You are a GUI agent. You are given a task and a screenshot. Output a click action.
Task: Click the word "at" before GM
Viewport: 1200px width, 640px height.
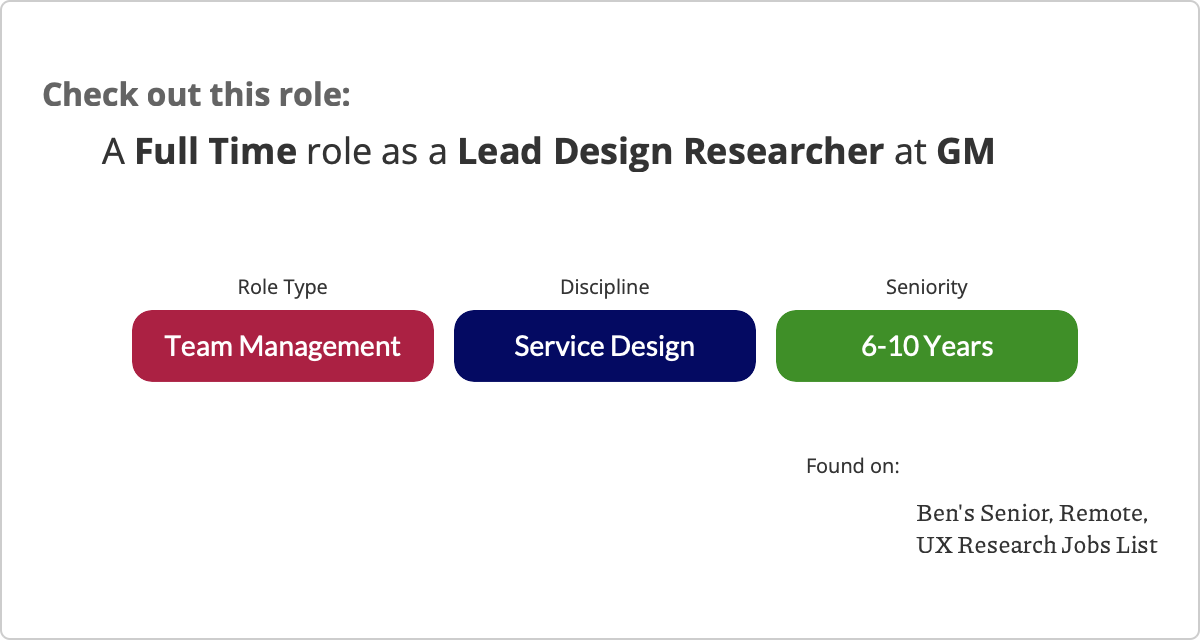(x=910, y=152)
